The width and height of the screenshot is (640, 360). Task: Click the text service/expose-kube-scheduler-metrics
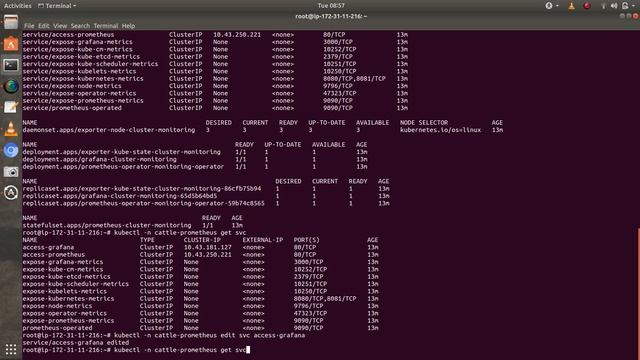(90, 64)
